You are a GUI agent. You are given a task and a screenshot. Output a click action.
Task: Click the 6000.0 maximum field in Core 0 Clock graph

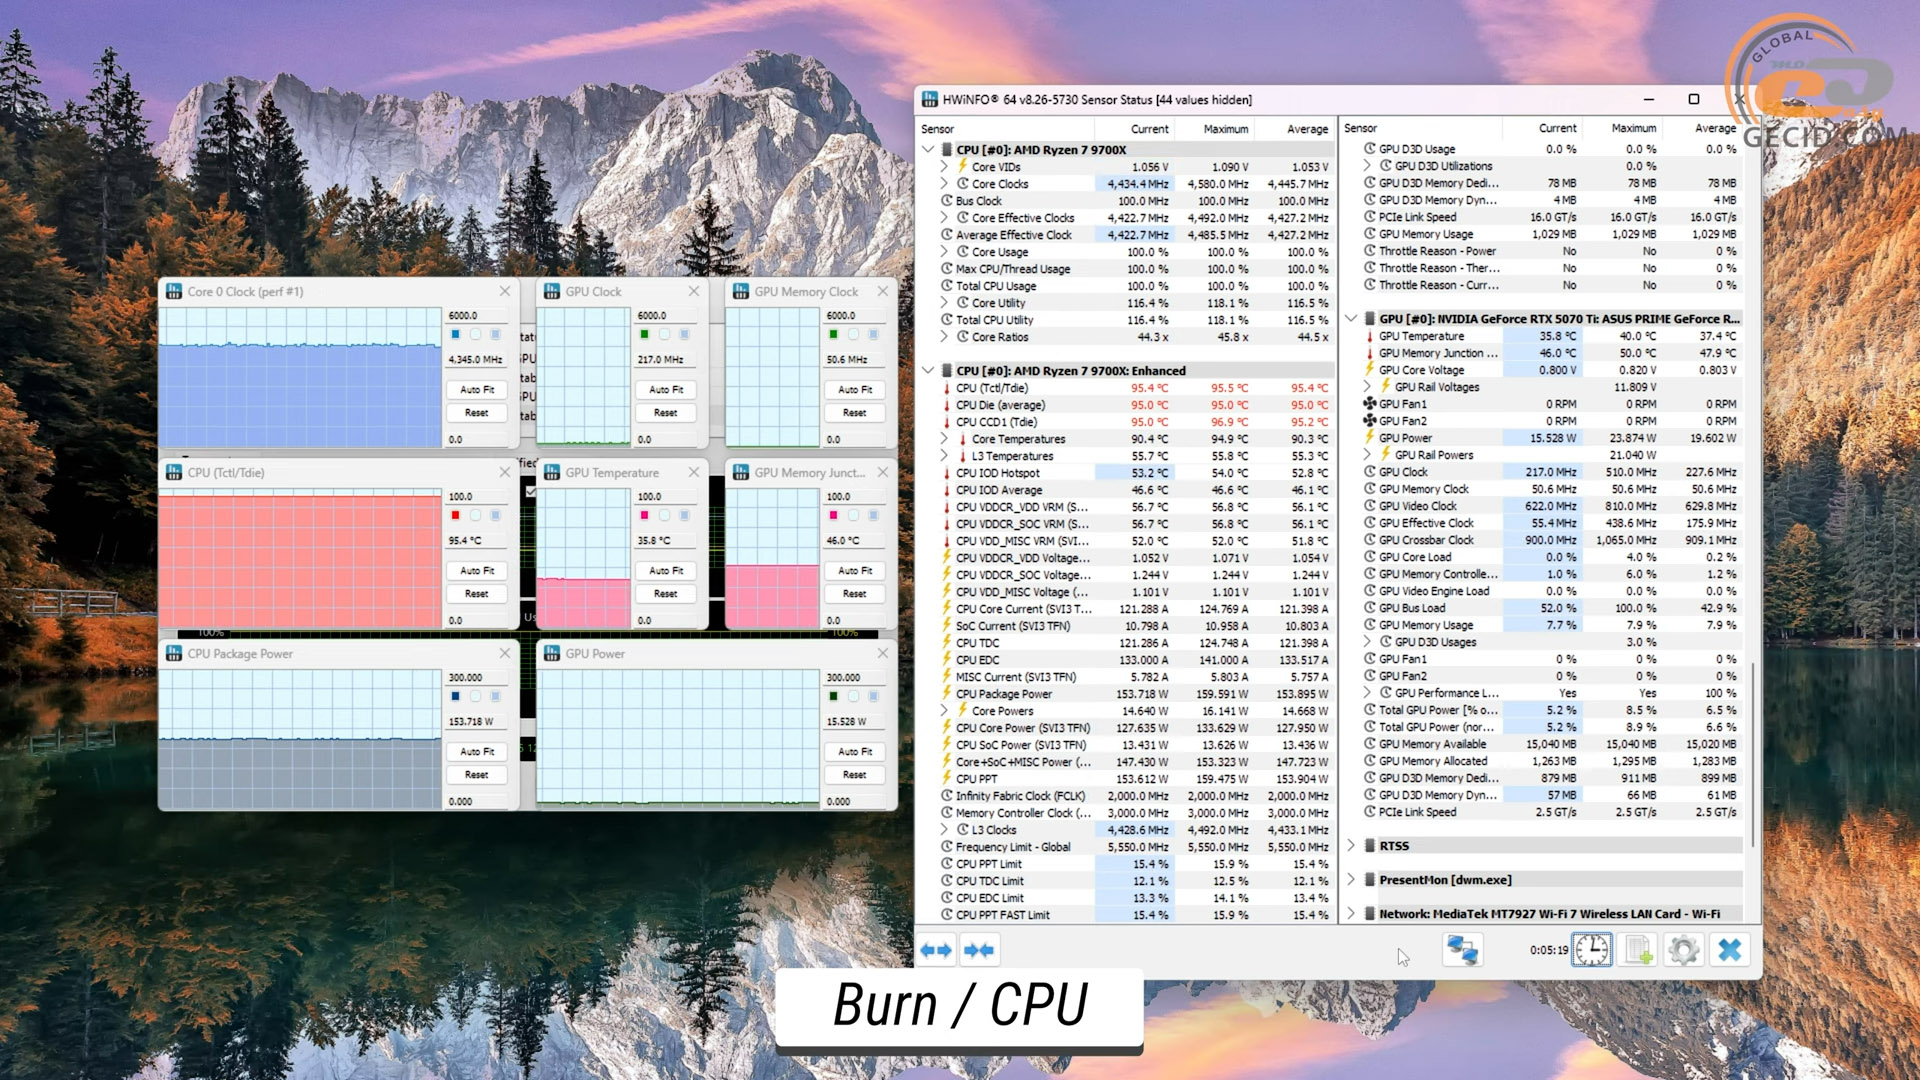coord(477,316)
